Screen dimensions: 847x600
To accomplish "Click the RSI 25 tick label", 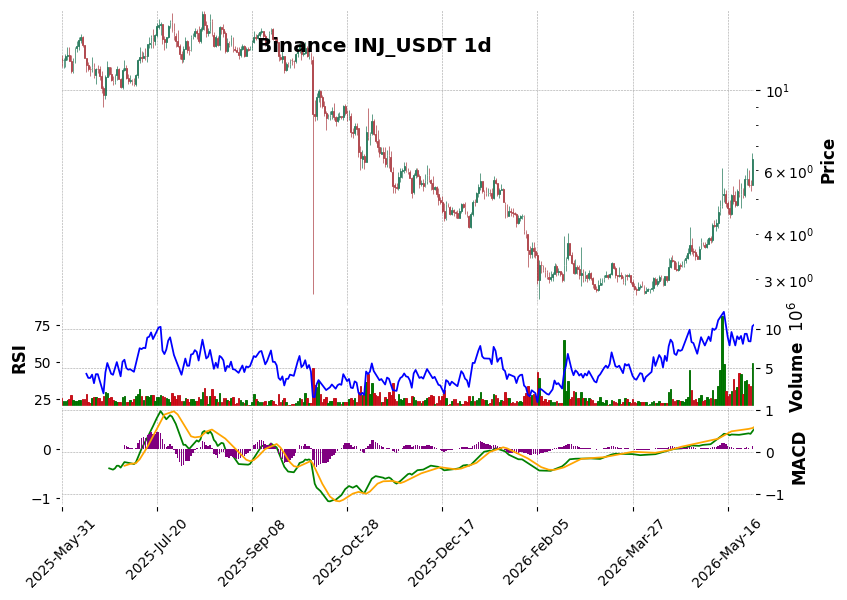I will 42,400.
